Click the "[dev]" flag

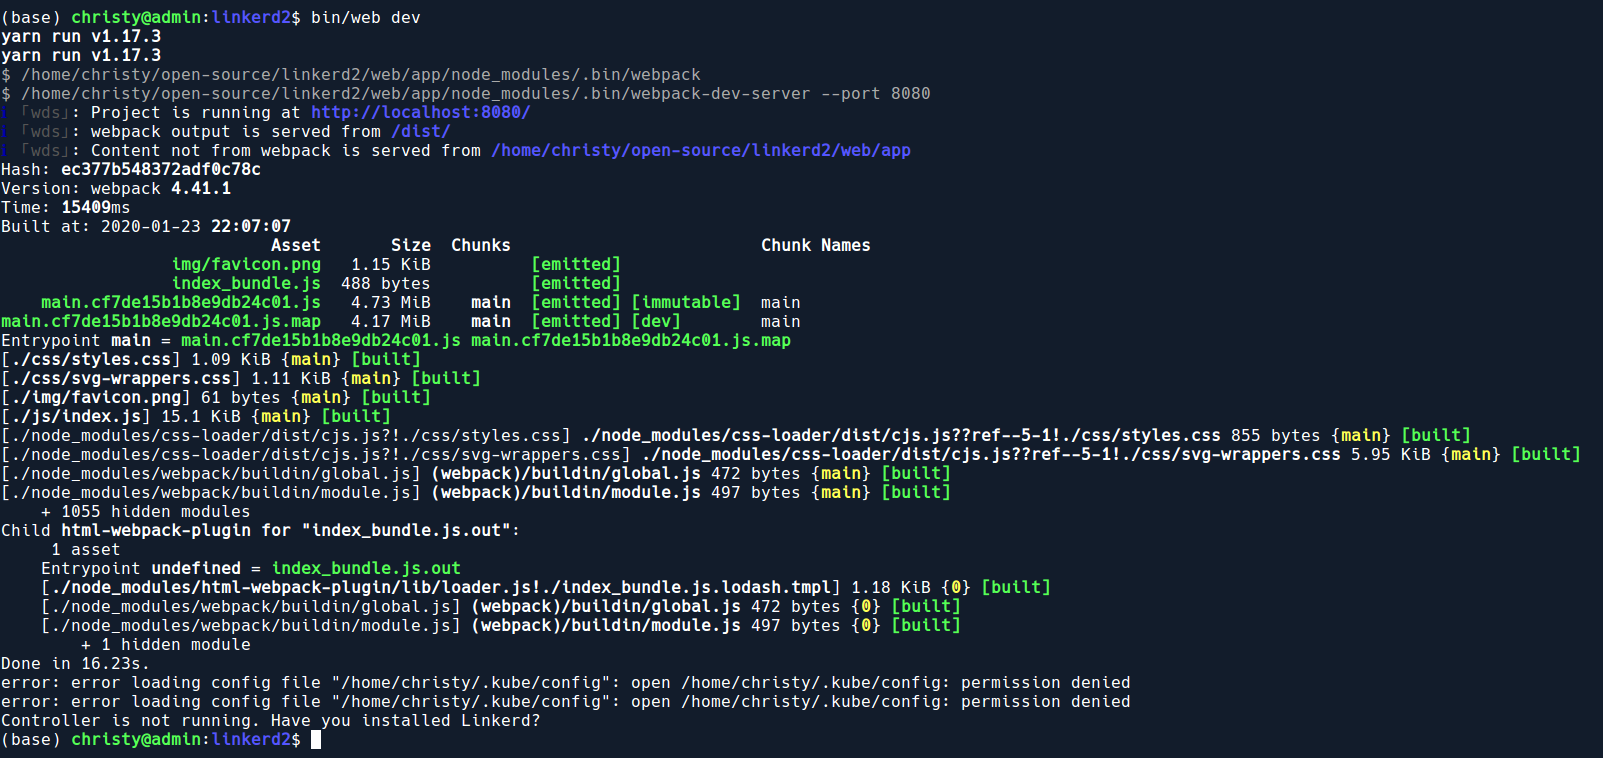(x=656, y=321)
